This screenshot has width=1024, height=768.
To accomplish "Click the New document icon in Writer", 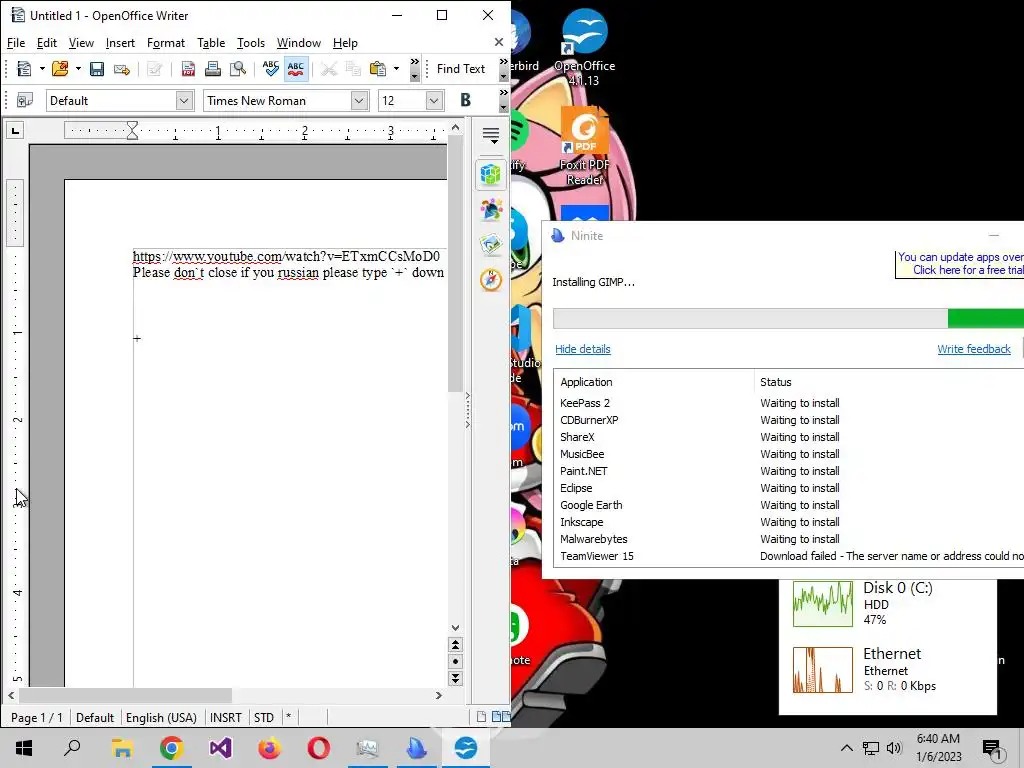I will coord(24,69).
